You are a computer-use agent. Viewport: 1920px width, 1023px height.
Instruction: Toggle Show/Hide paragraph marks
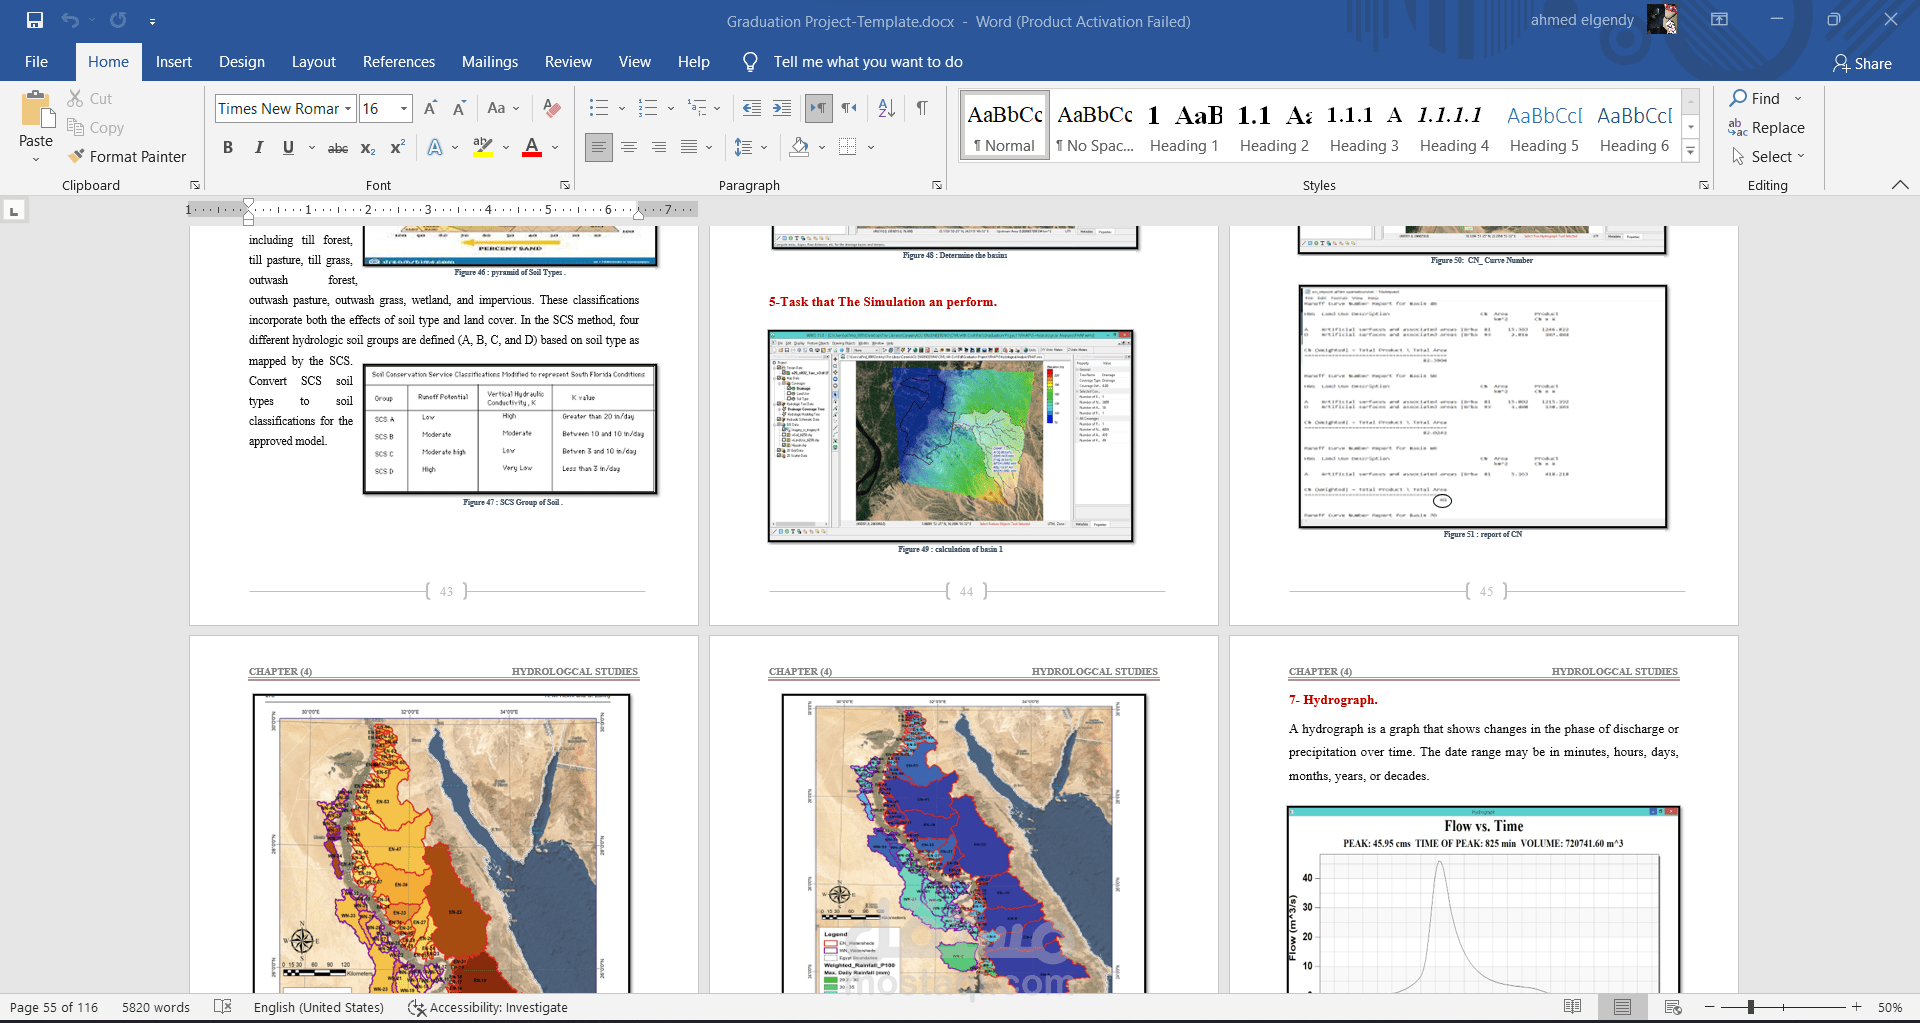922,108
